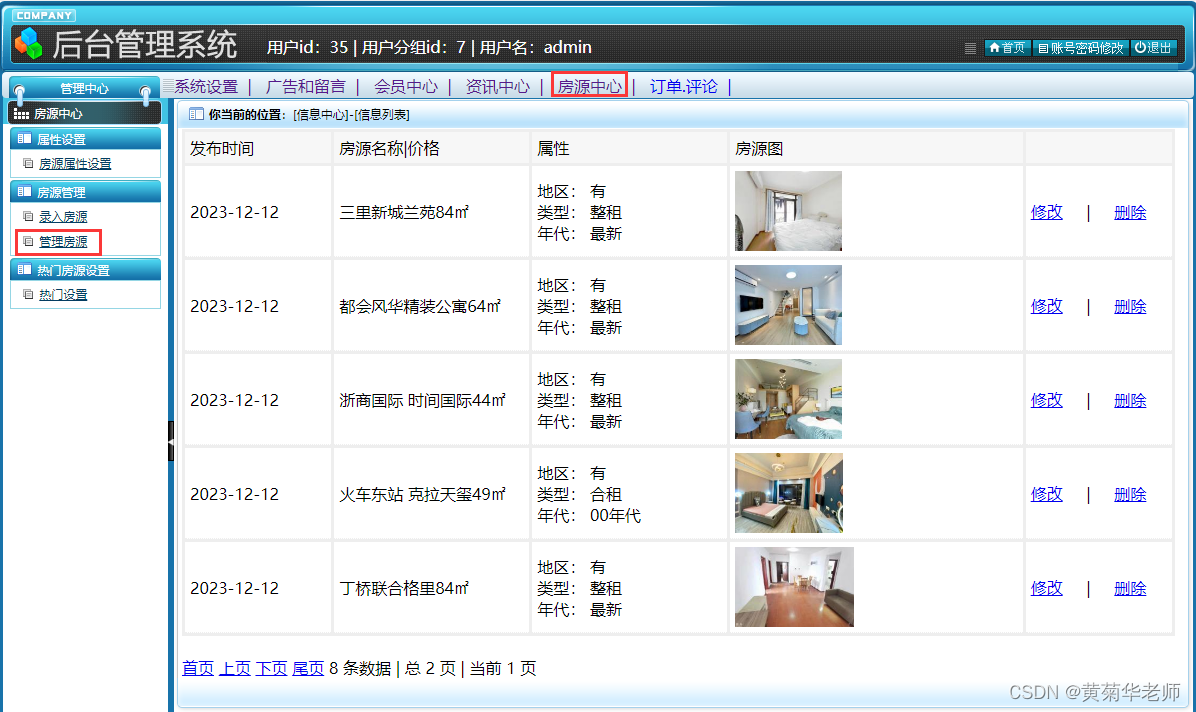
Task: Collapse the 房源管理 sidebar section
Action: 85,192
